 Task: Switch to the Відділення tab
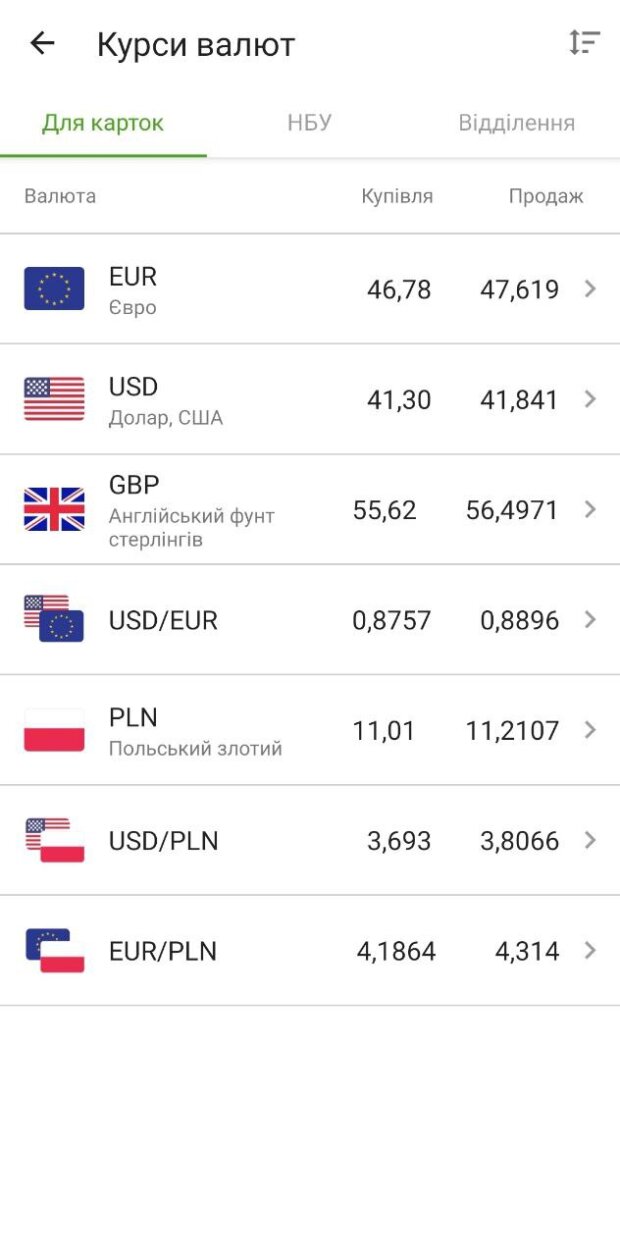point(516,123)
